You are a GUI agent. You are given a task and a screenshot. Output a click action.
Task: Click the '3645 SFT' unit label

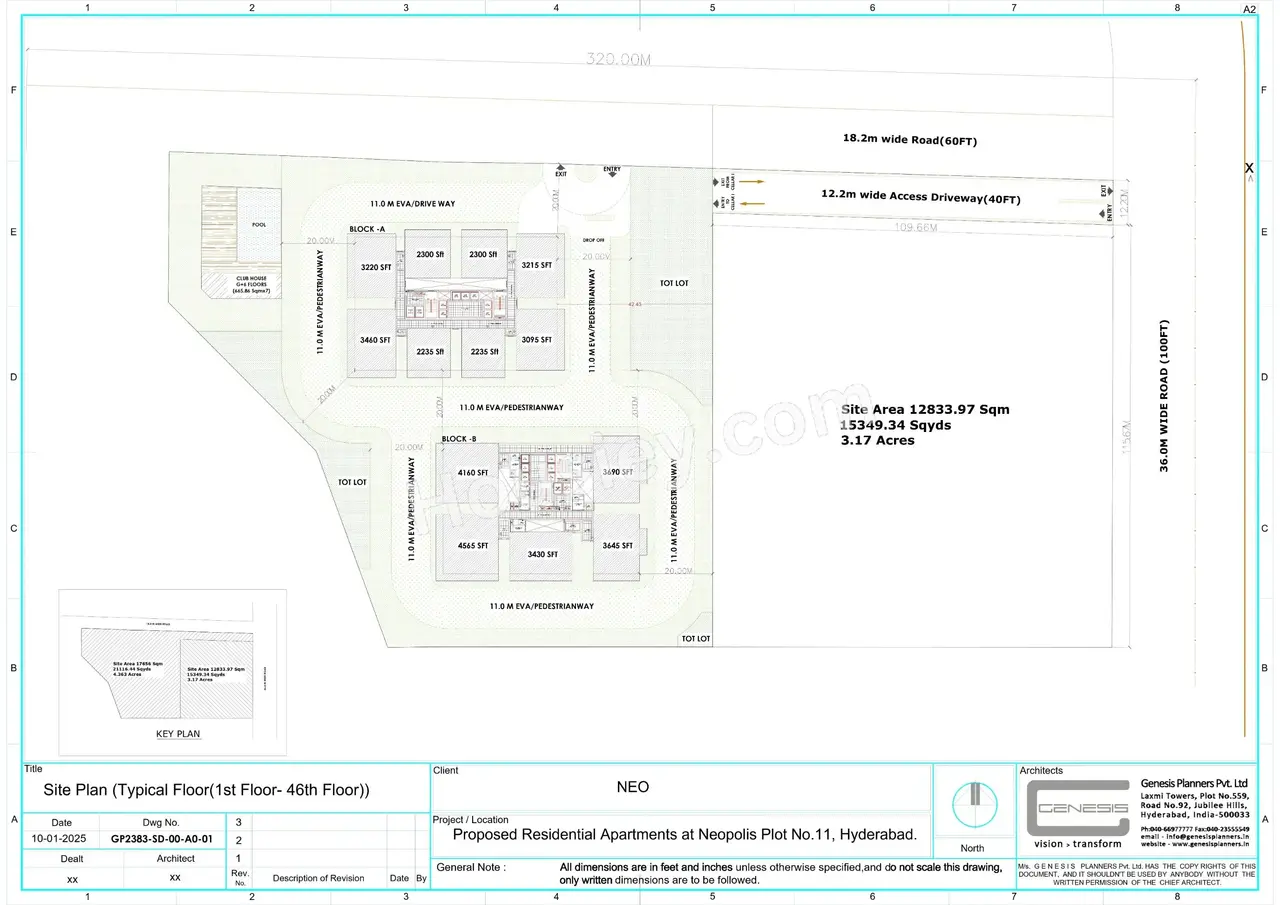coord(617,546)
